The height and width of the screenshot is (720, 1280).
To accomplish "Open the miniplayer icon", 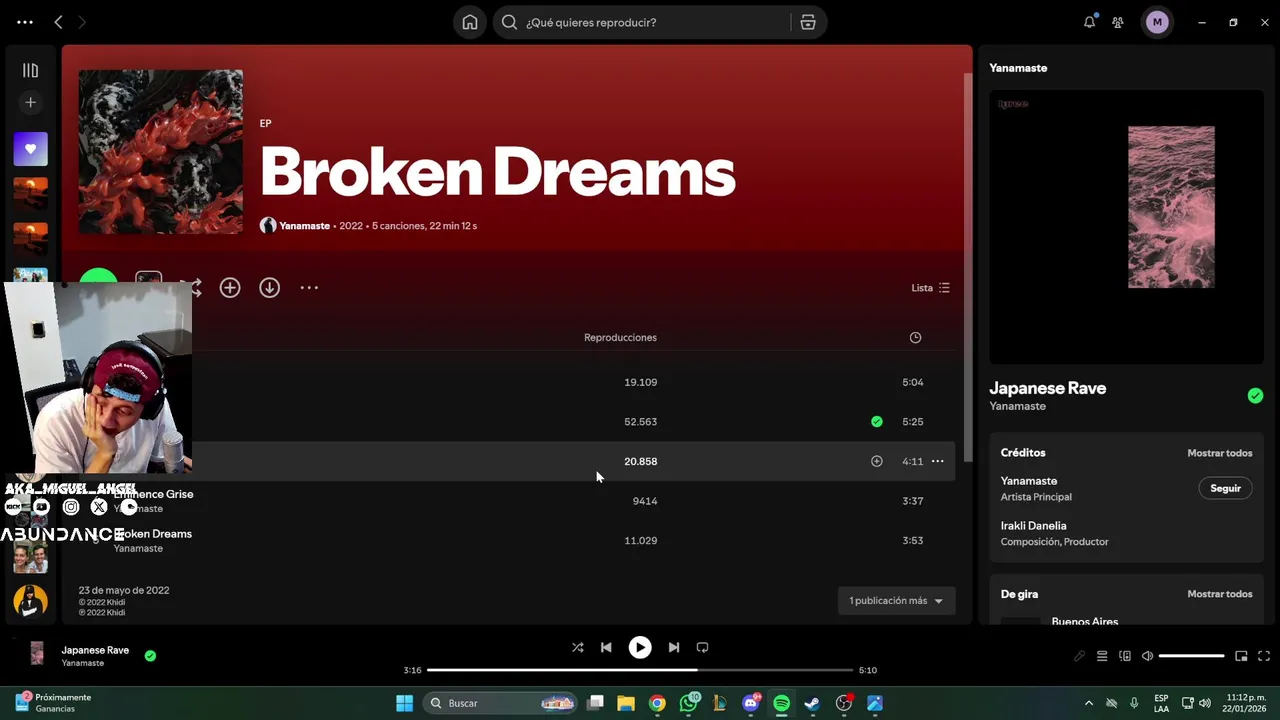I will [x=1241, y=656].
